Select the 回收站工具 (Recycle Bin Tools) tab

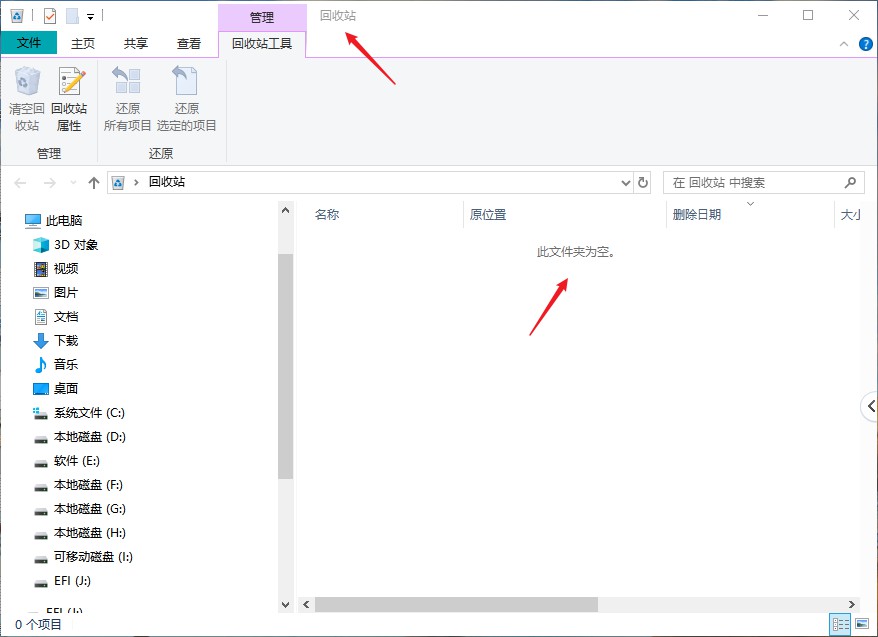point(262,44)
